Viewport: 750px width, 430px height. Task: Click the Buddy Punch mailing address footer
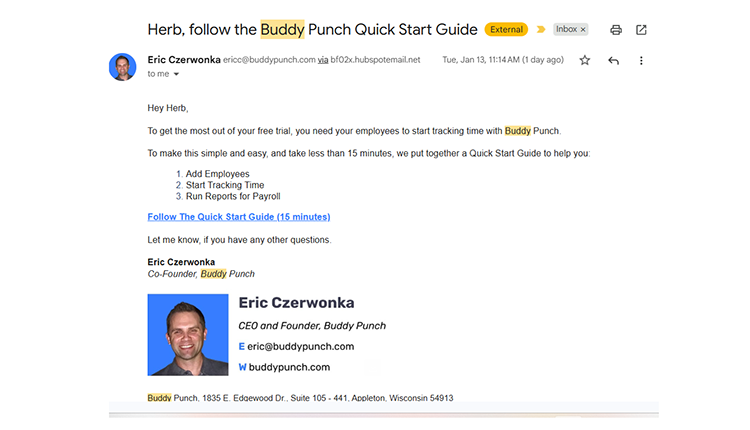point(300,398)
